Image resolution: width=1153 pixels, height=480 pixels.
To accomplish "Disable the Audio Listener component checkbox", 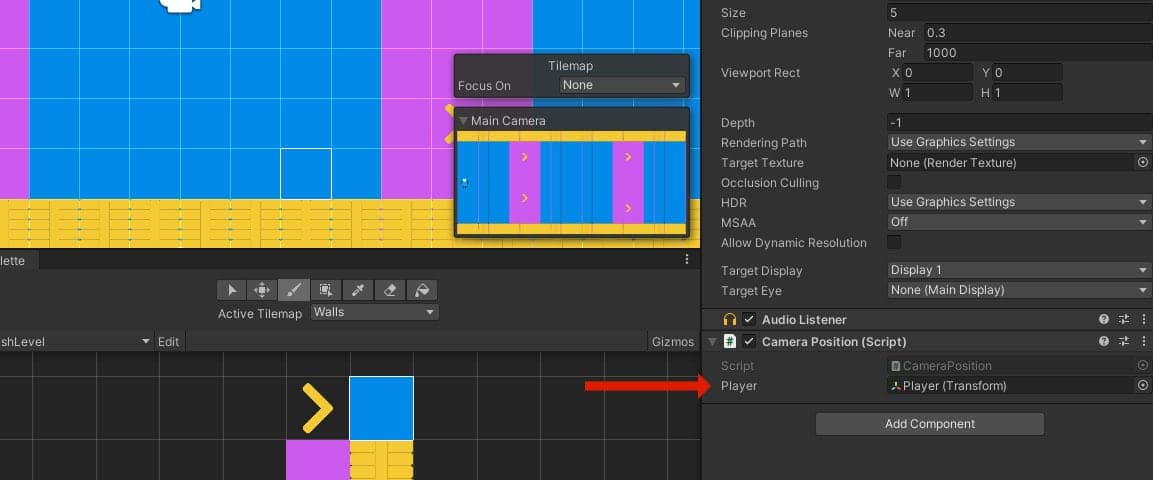I will pos(749,320).
